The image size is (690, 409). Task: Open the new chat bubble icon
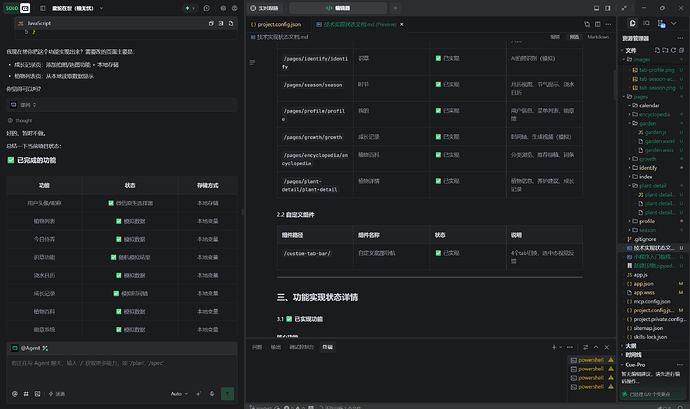(206, 8)
